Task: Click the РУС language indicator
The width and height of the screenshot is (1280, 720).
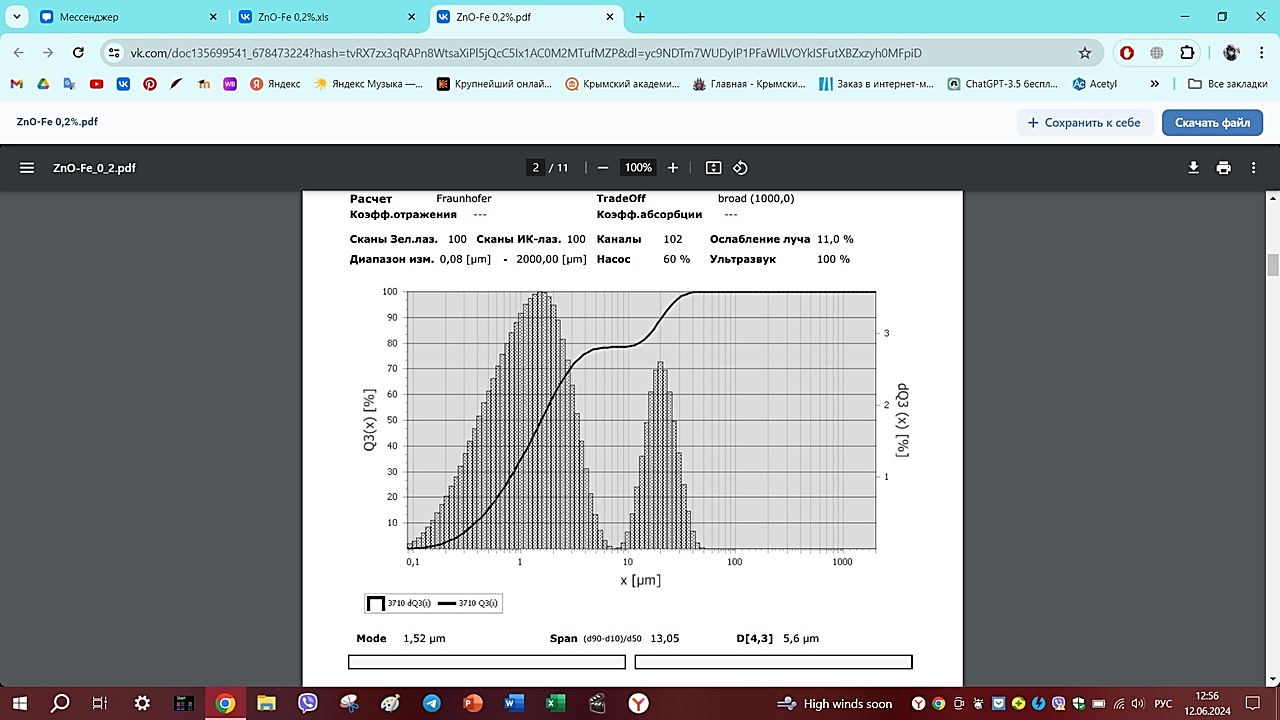Action: pyautogui.click(x=1163, y=704)
